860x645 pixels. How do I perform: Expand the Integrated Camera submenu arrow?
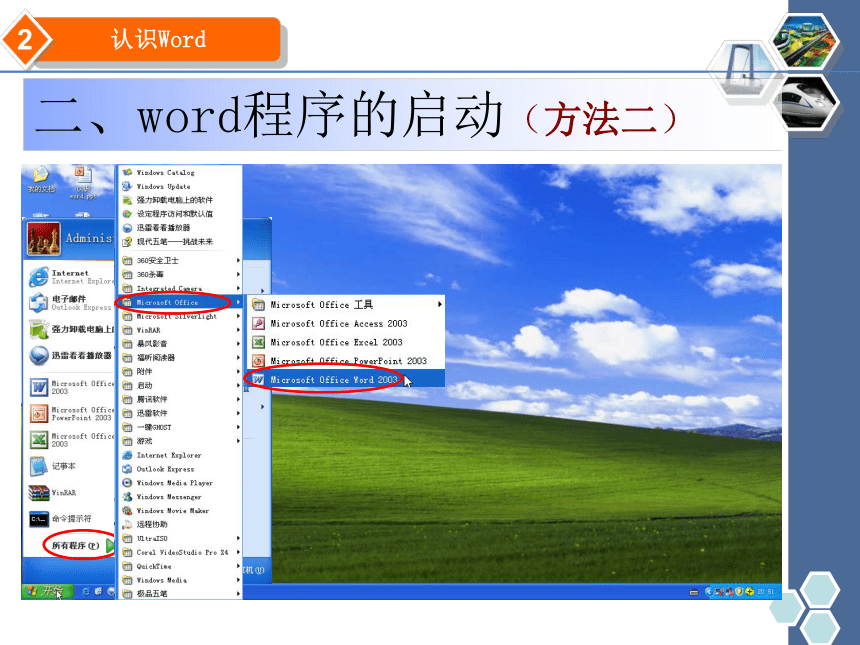coord(238,288)
